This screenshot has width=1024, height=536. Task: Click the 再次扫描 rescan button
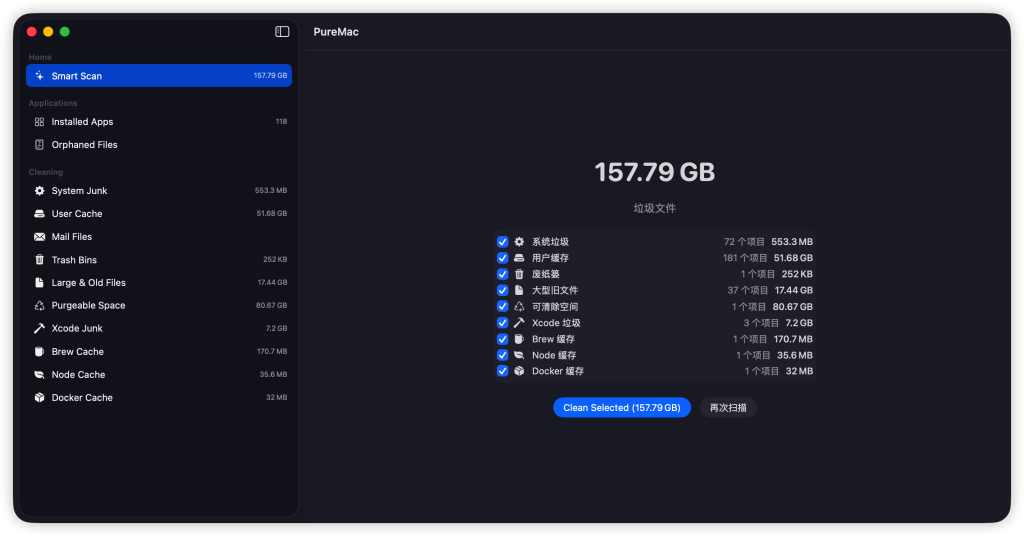tap(728, 408)
